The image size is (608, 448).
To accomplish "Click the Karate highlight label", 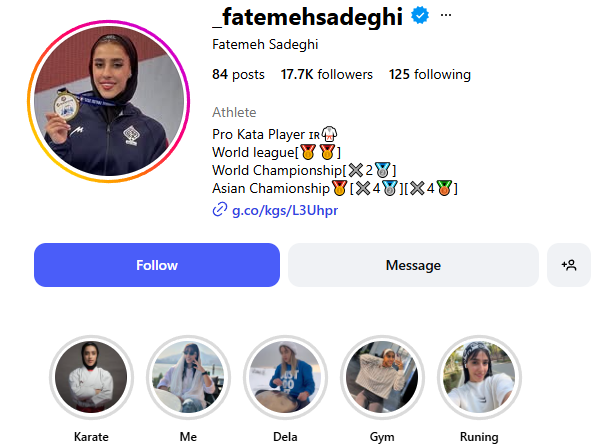I will point(91,437).
